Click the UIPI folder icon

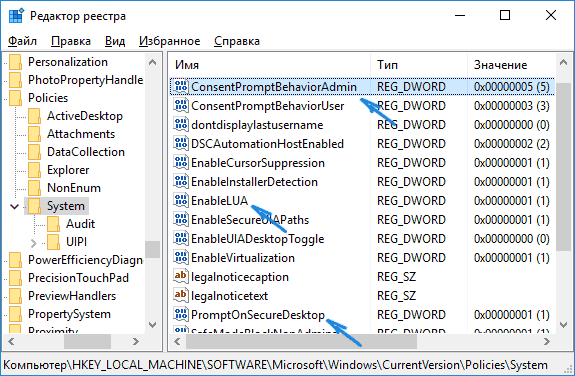(54, 242)
